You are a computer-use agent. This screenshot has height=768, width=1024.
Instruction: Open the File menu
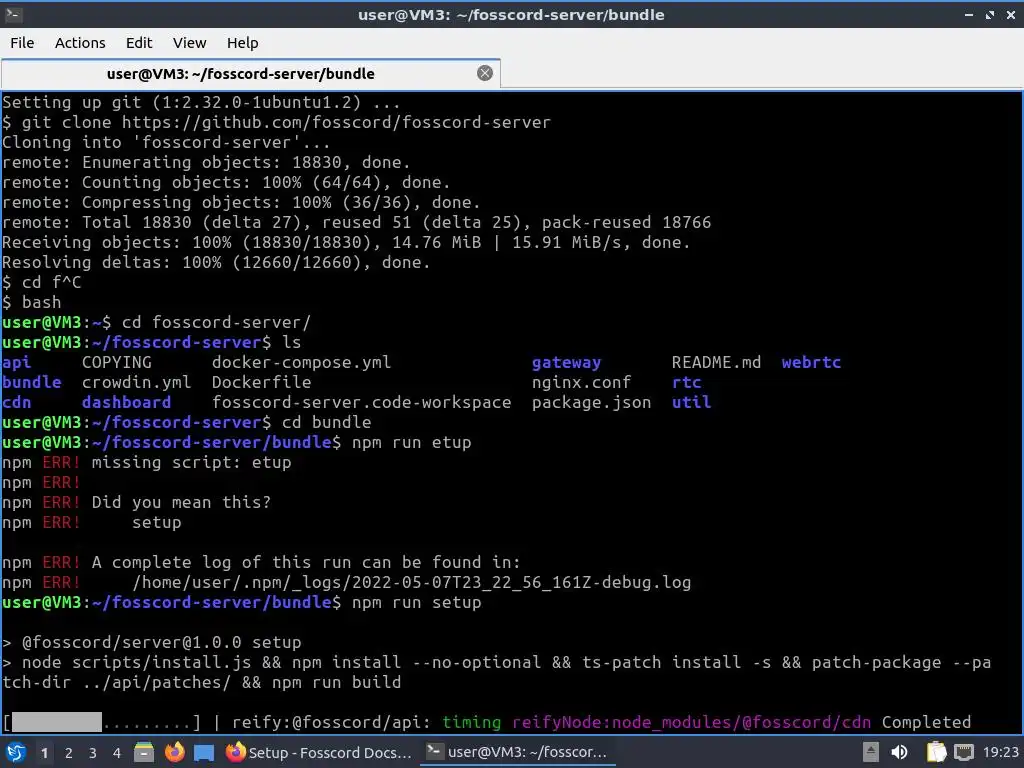point(22,43)
